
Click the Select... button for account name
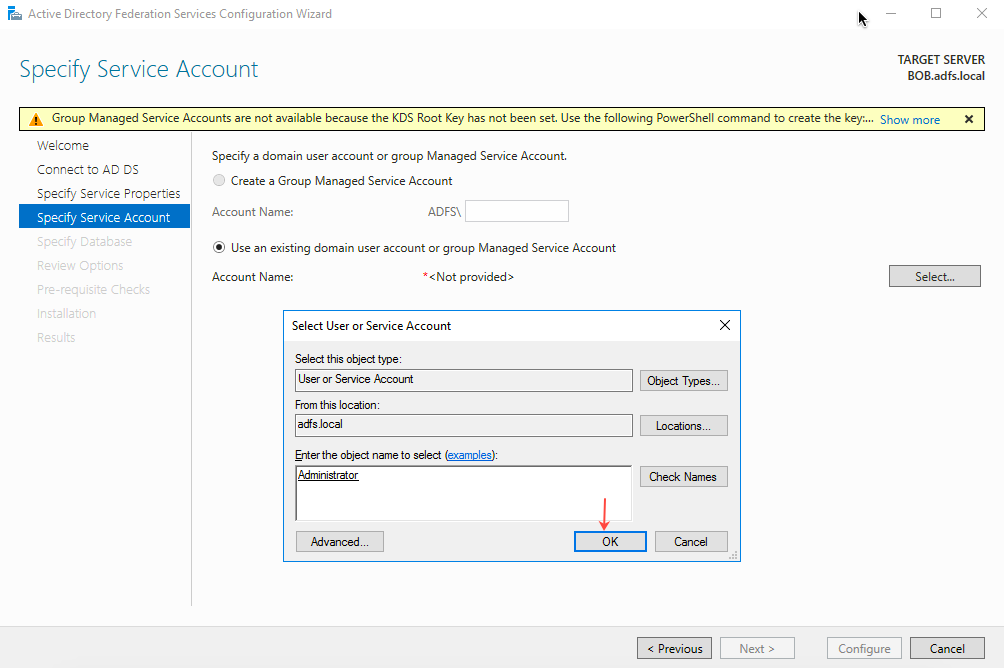point(934,277)
